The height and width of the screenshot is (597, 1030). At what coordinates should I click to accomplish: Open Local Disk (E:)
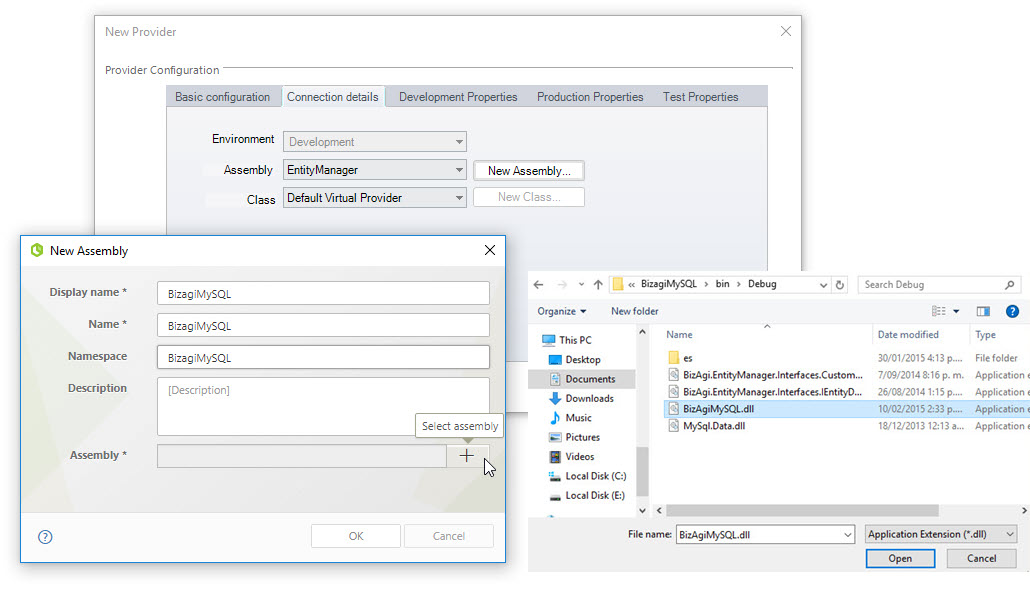click(587, 495)
